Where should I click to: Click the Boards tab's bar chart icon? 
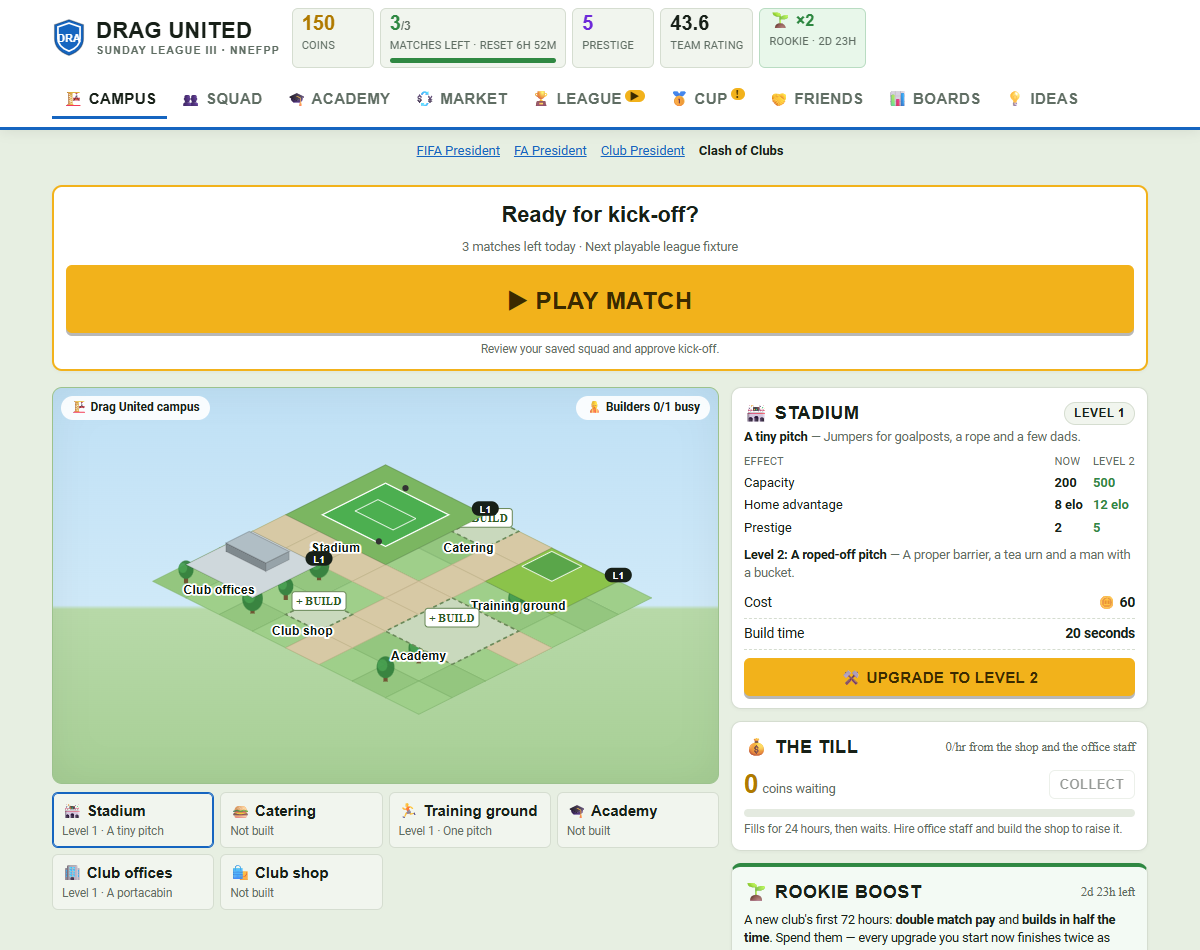click(x=897, y=99)
